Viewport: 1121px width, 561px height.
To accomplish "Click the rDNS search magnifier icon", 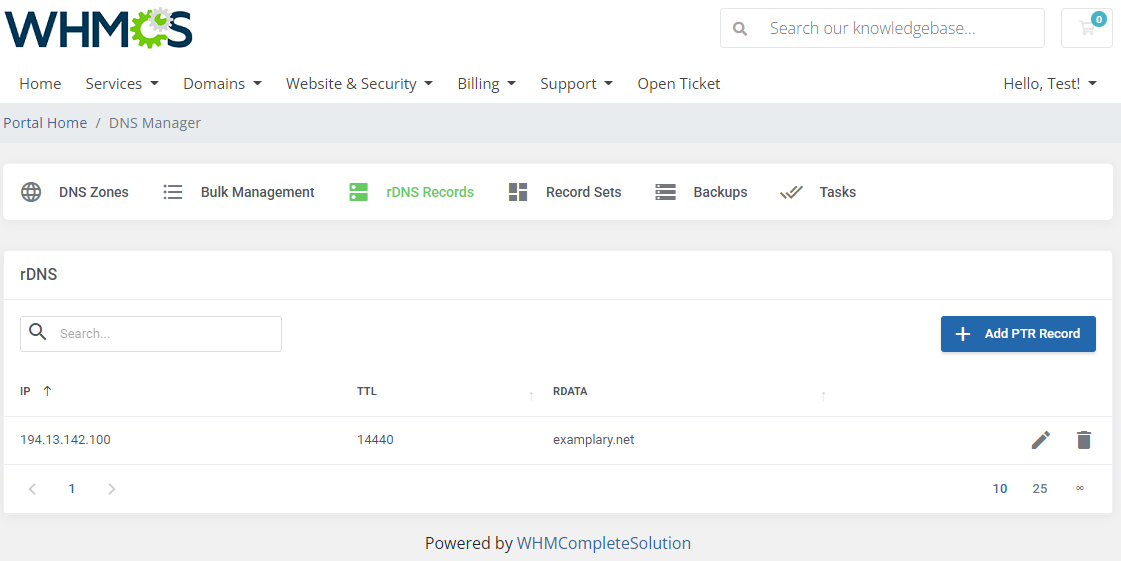I will point(38,332).
